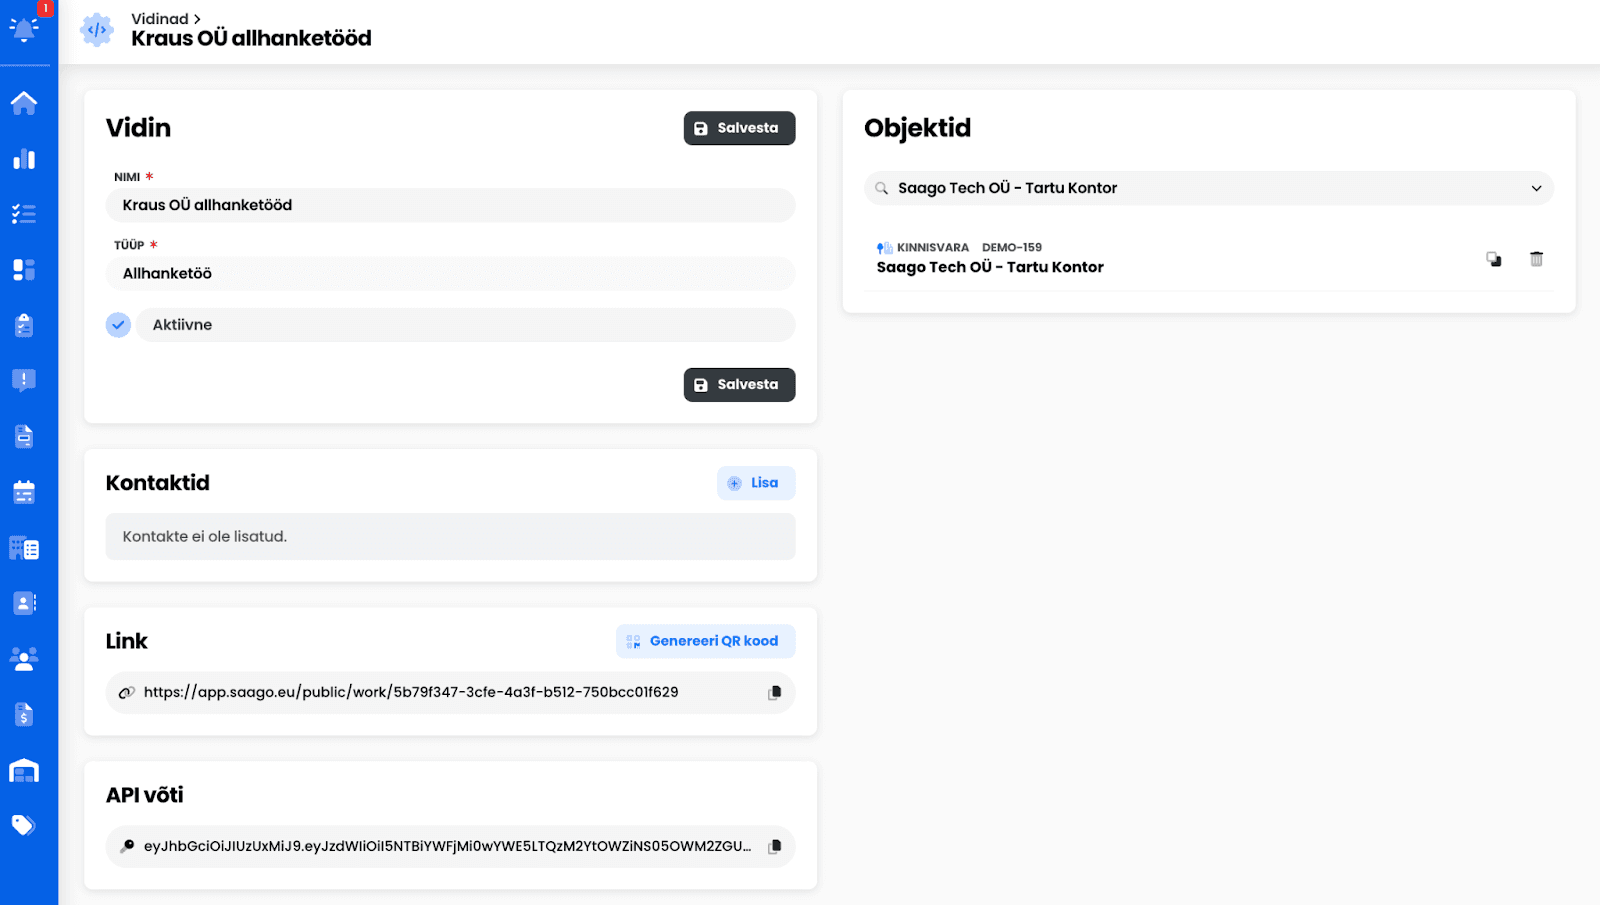Open the exclamation speech bubble icon
1600x905 pixels.
pos(24,380)
